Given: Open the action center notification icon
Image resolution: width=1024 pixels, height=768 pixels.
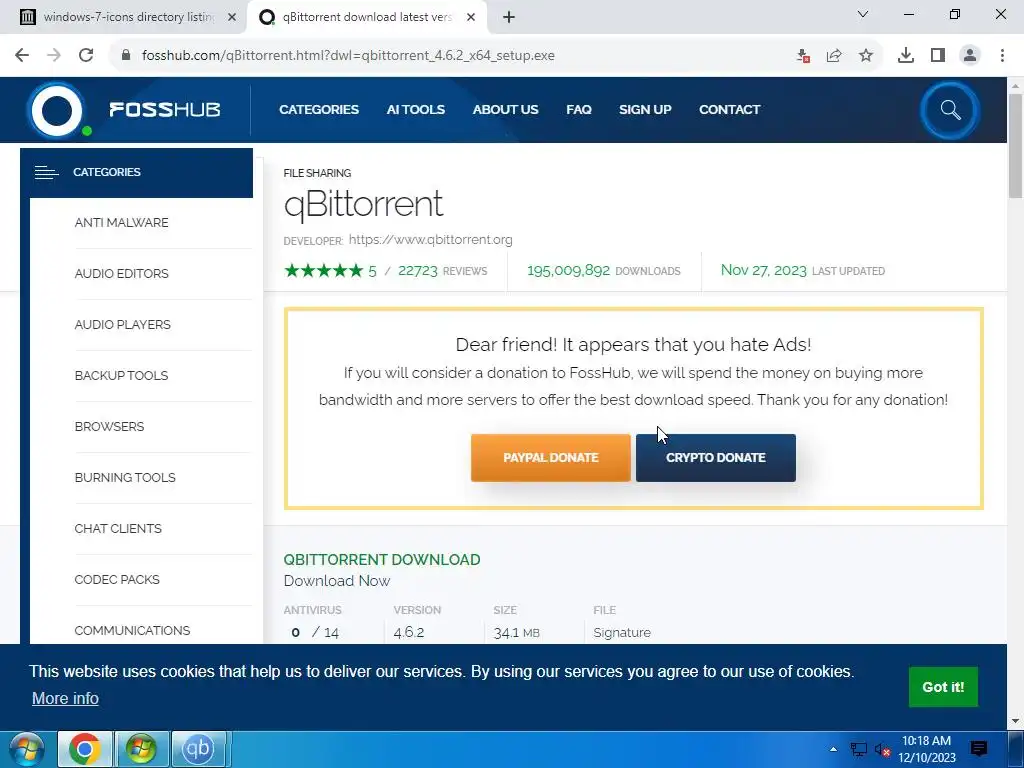Looking at the screenshot, I should [979, 749].
